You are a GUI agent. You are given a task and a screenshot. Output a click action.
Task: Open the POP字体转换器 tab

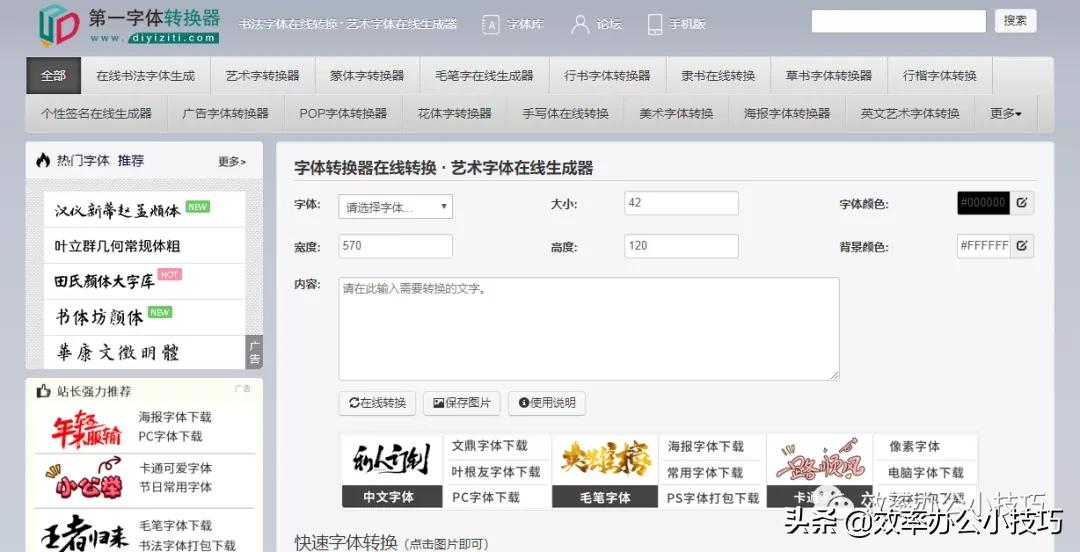(343, 114)
